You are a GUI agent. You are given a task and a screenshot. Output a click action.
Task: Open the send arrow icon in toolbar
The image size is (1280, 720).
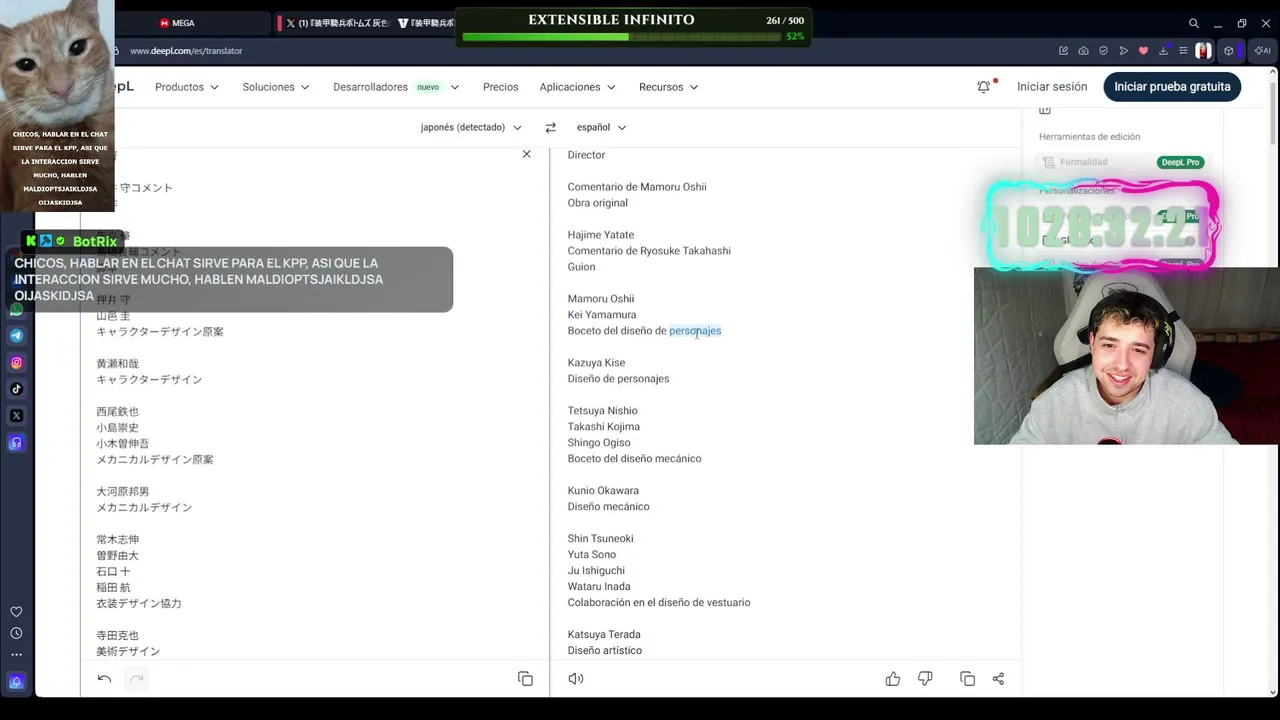pos(1124,51)
